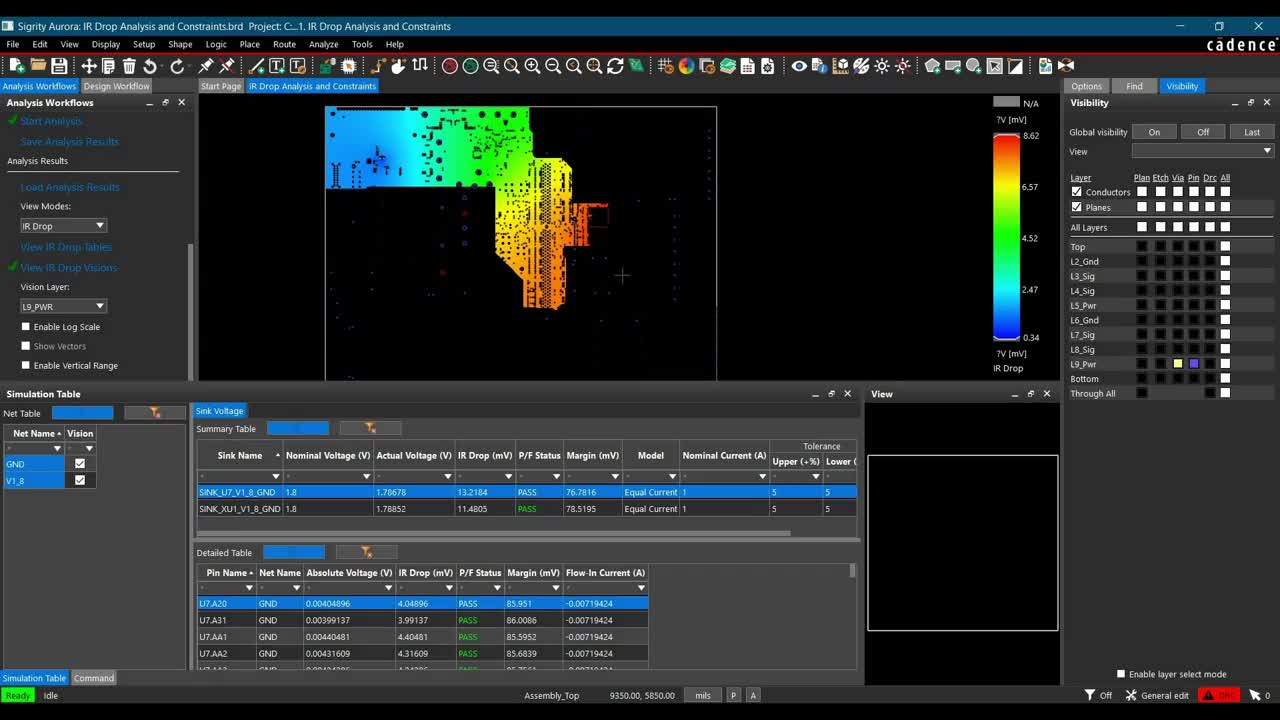Toggle Vision checkbox for V1_8 net
This screenshot has height=720, width=1280.
coord(80,480)
